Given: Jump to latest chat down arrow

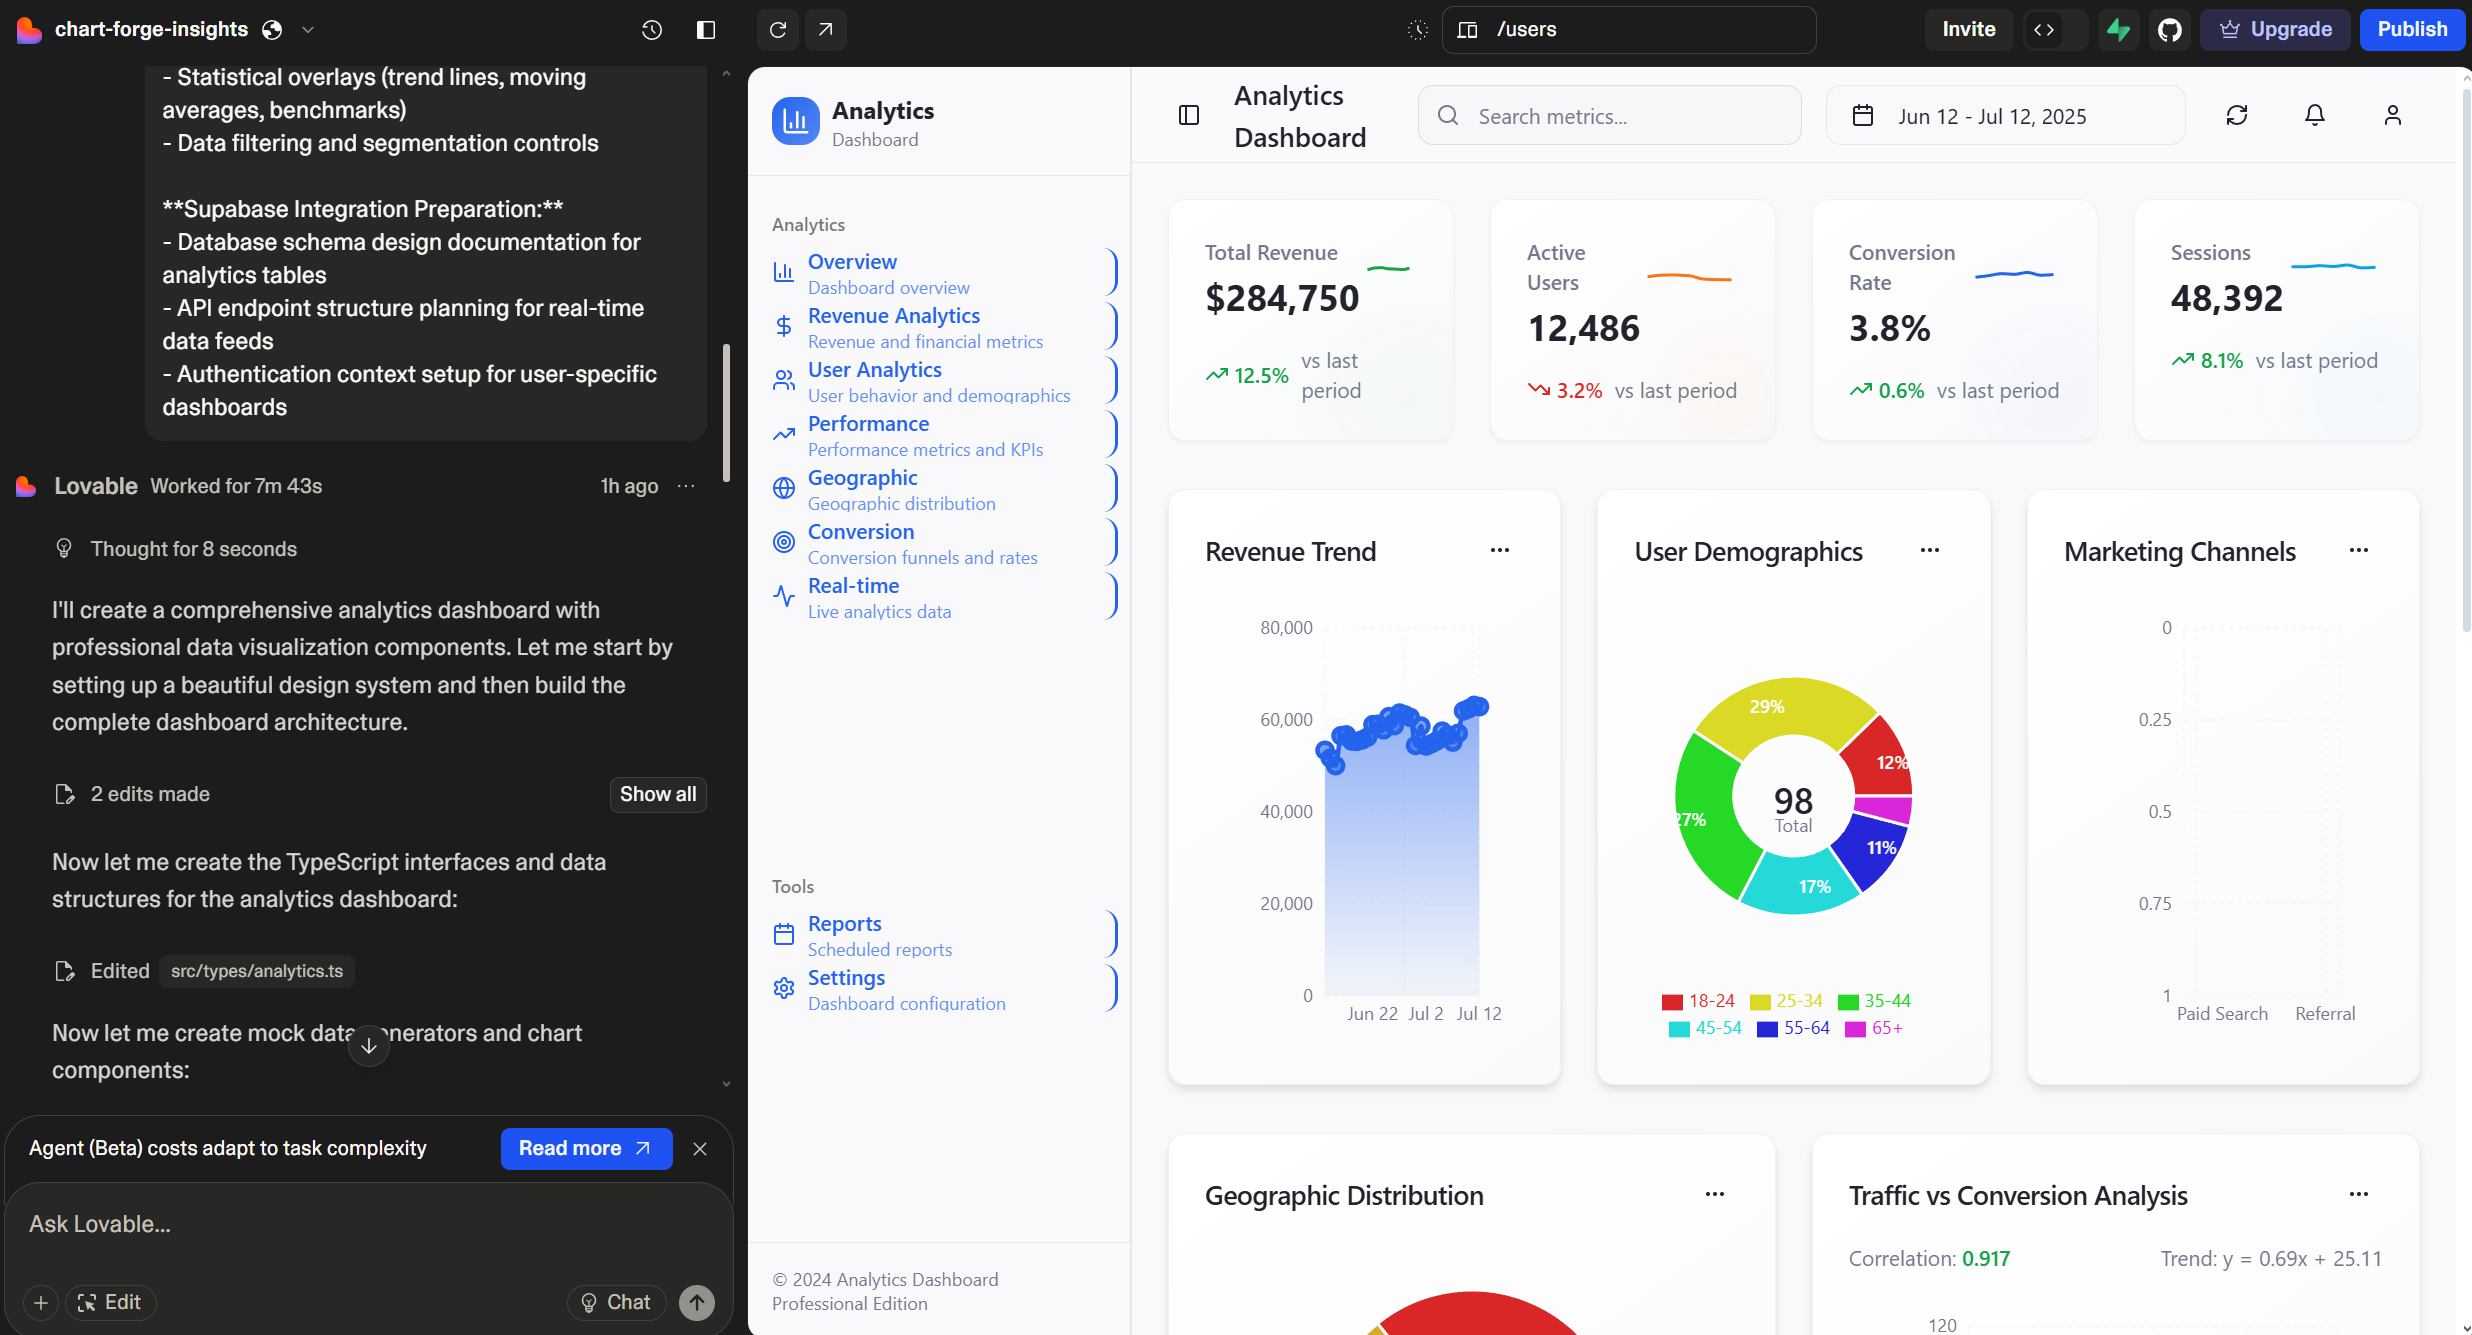Looking at the screenshot, I should coord(369,1046).
